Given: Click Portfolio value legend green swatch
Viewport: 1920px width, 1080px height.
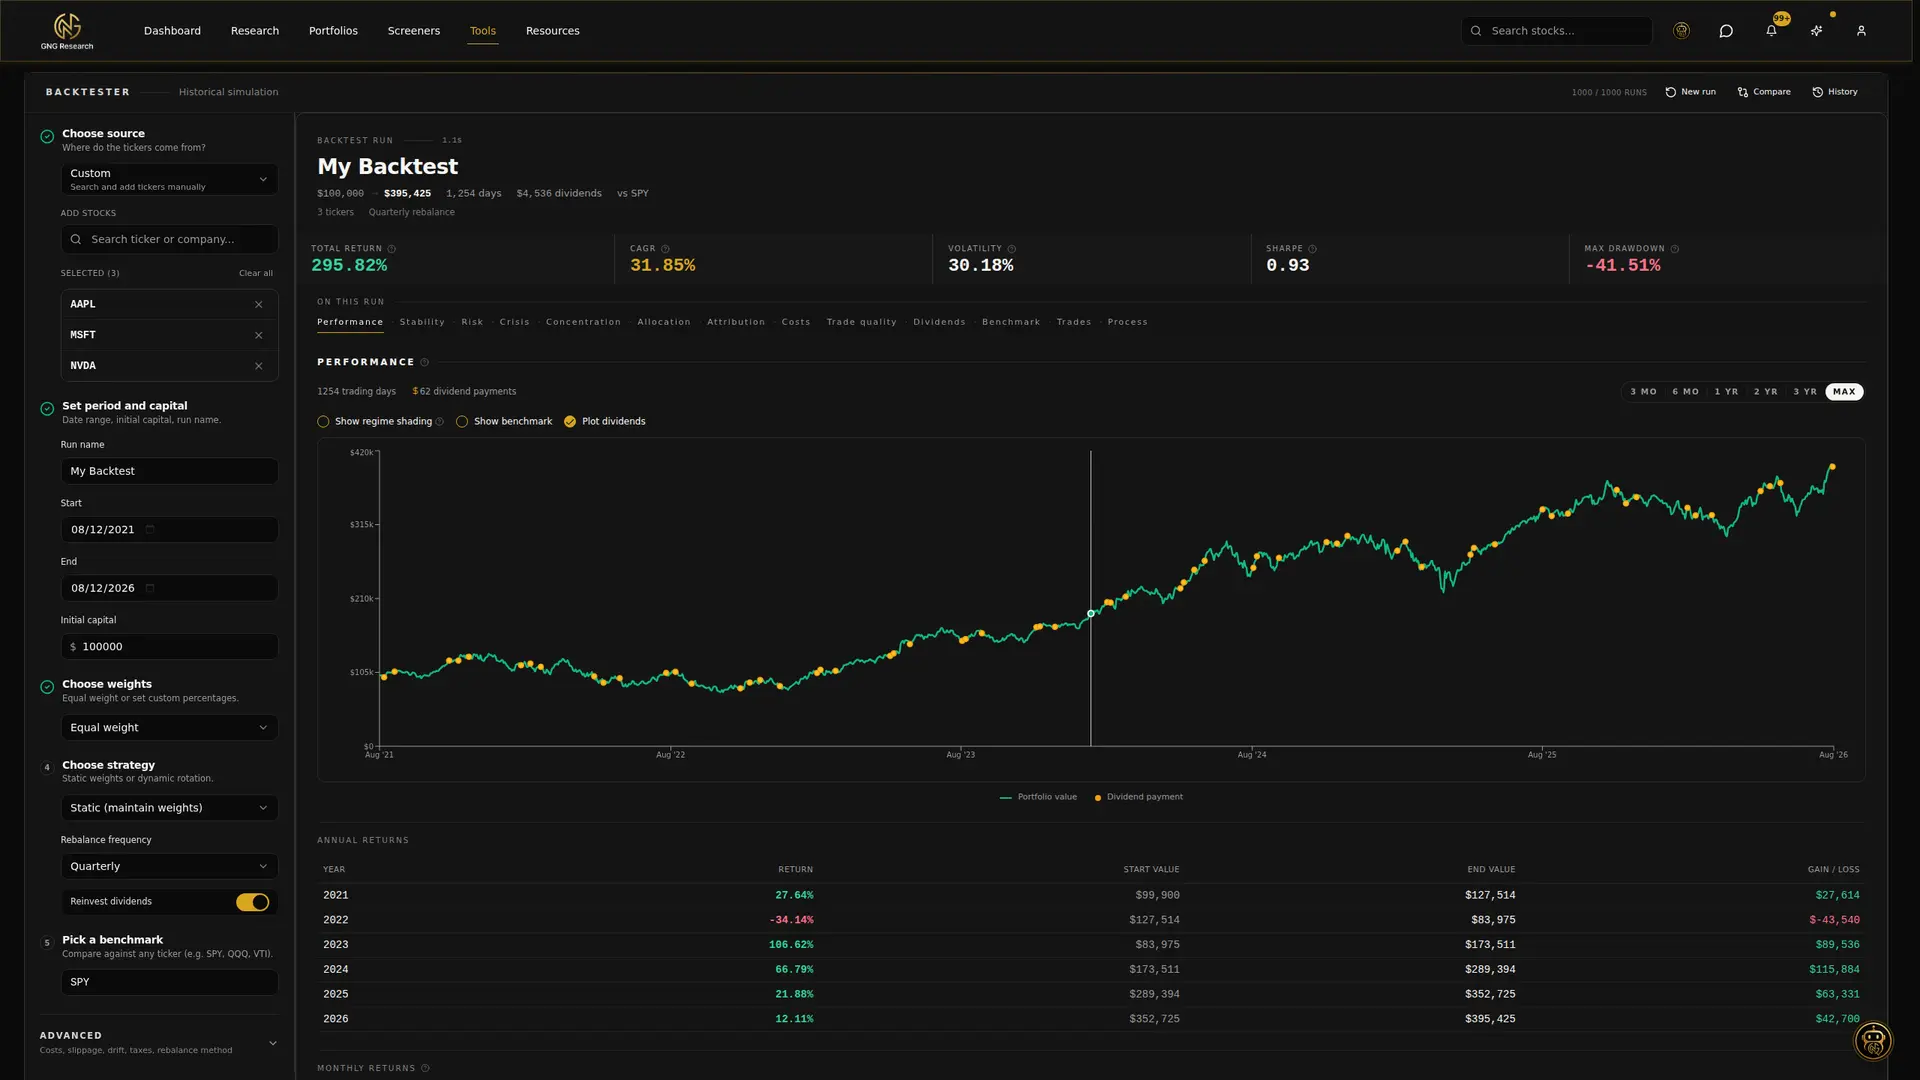Looking at the screenshot, I should [x=1006, y=798].
